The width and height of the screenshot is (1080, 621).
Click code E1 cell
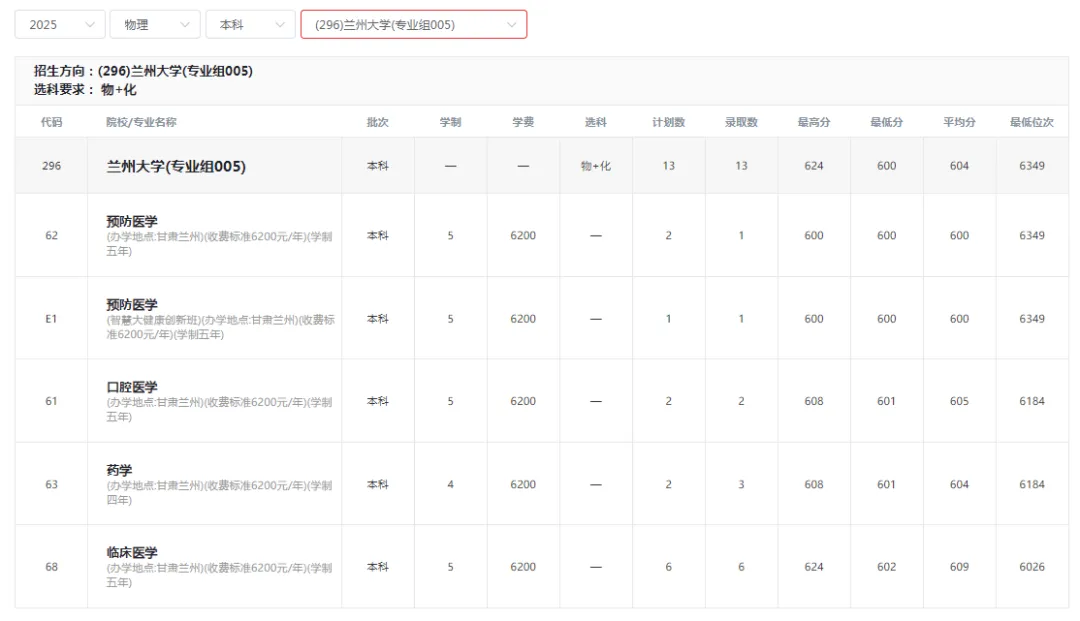52,319
